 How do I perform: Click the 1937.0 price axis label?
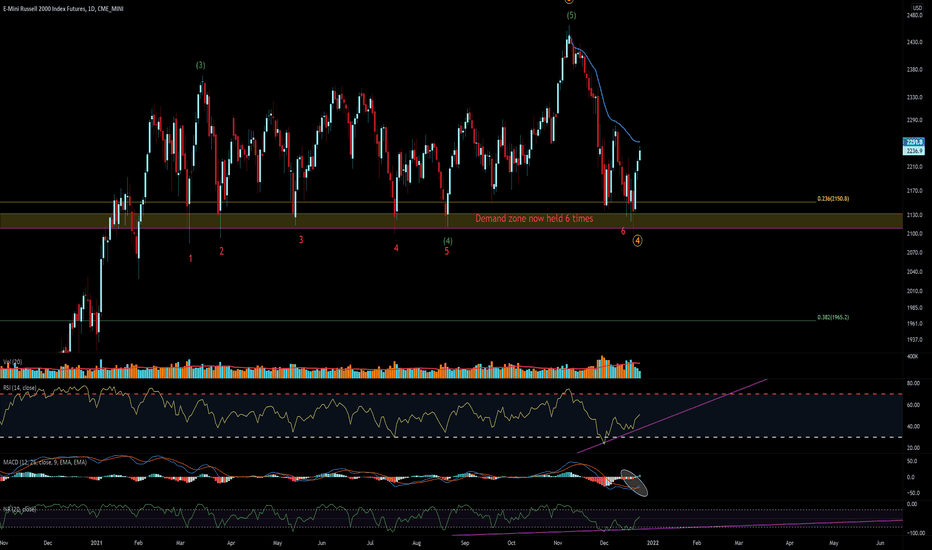(x=914, y=340)
